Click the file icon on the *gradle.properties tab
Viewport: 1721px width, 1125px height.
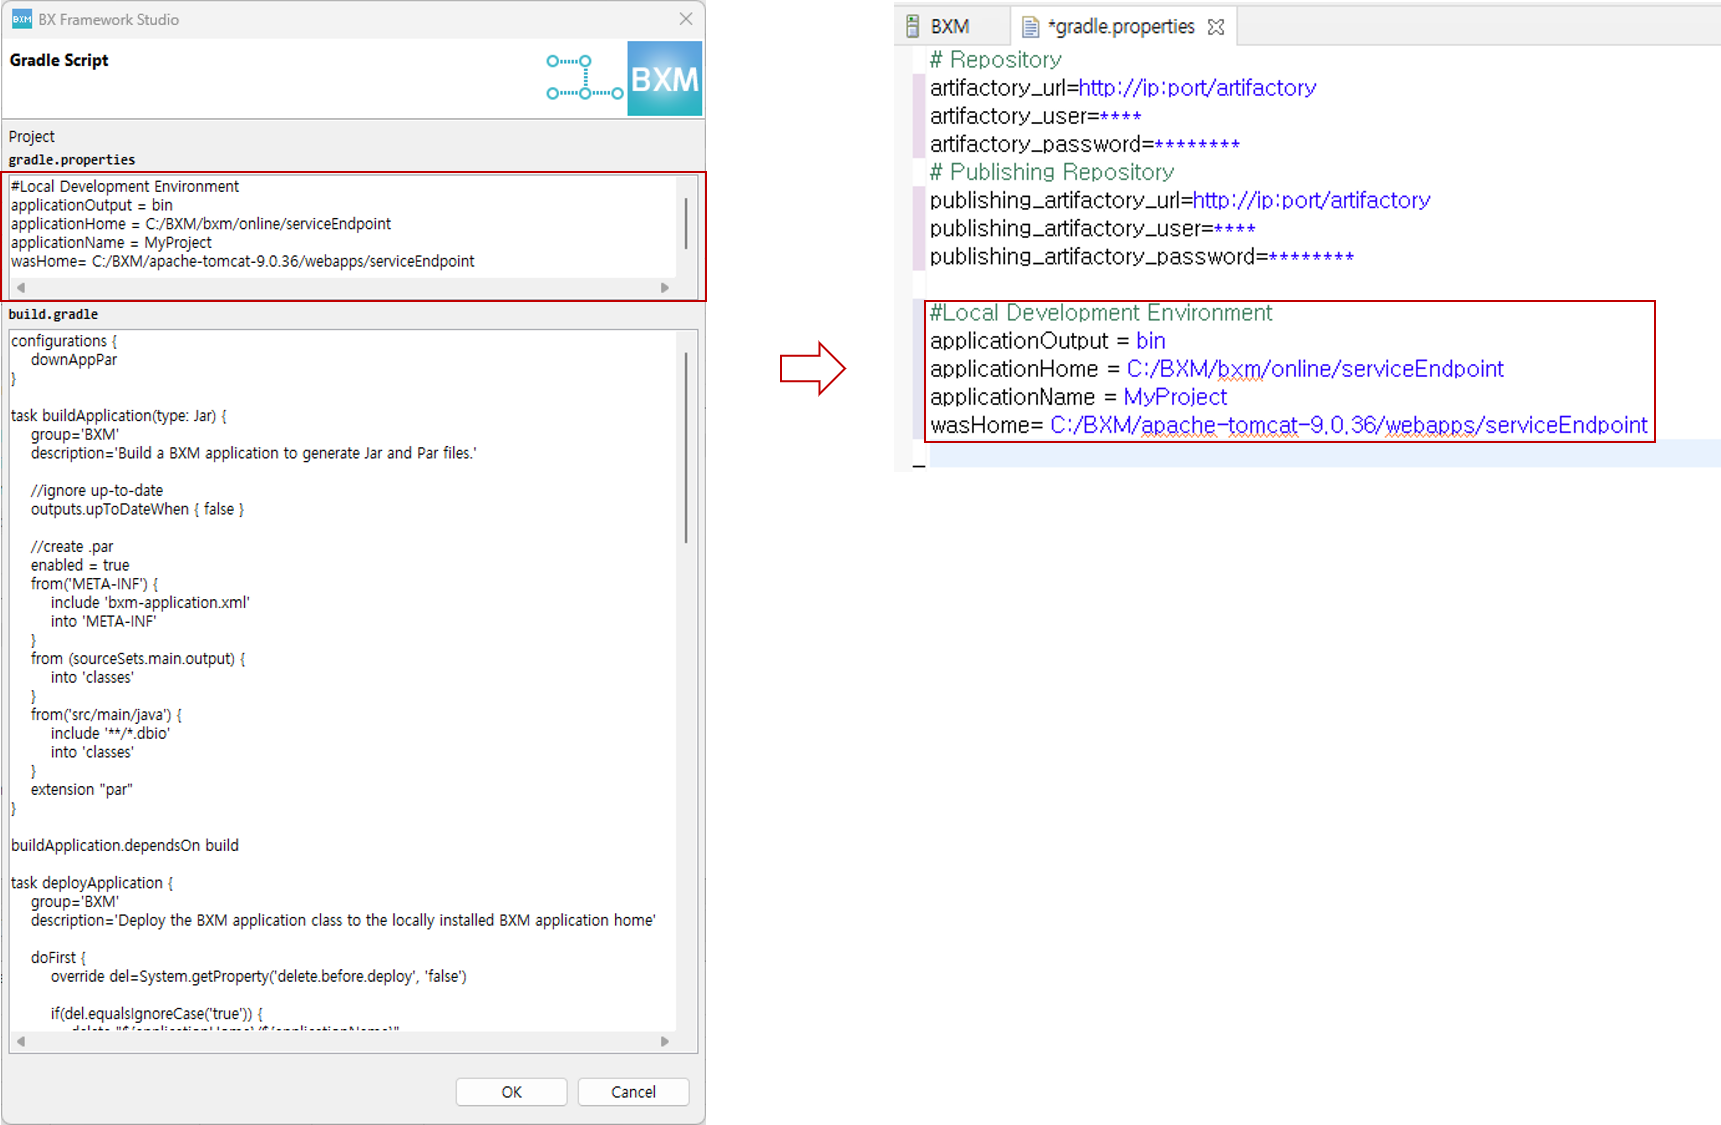pos(1030,26)
